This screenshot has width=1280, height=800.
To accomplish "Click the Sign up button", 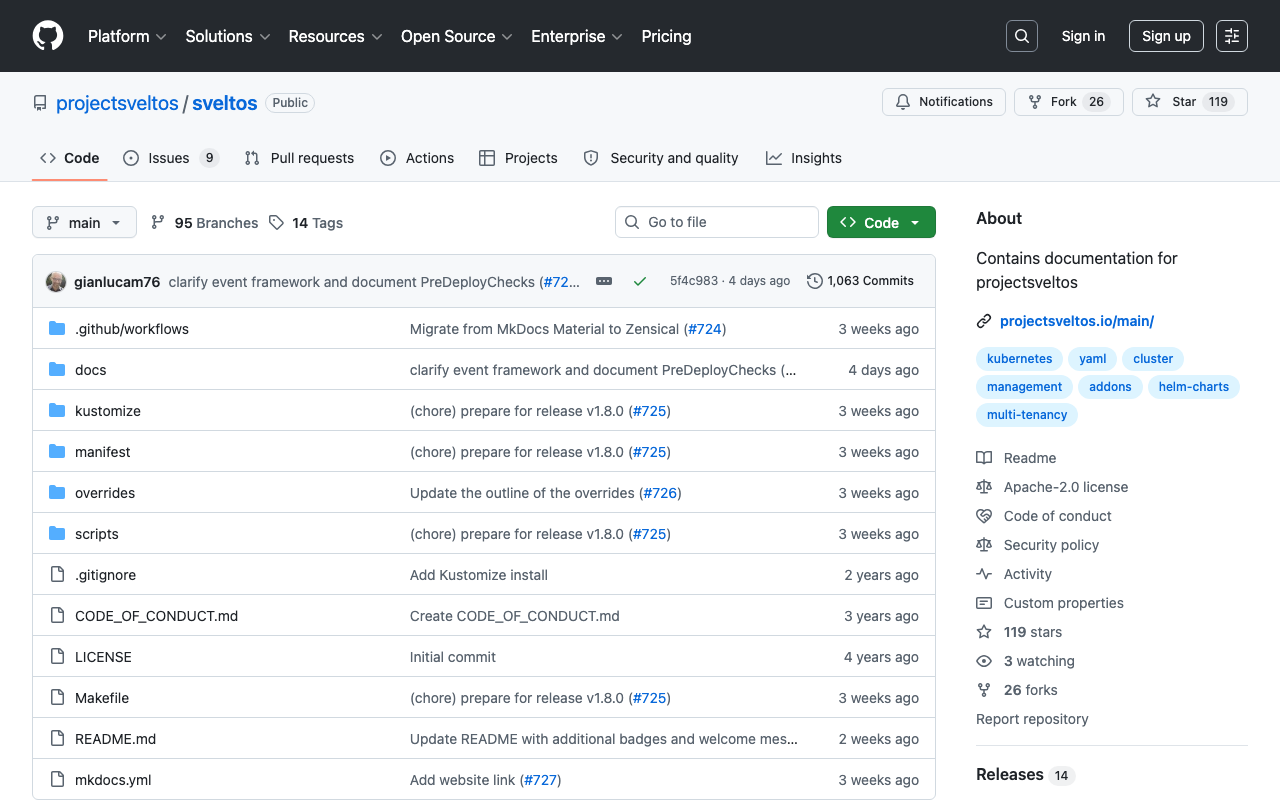I will 1166,36.
